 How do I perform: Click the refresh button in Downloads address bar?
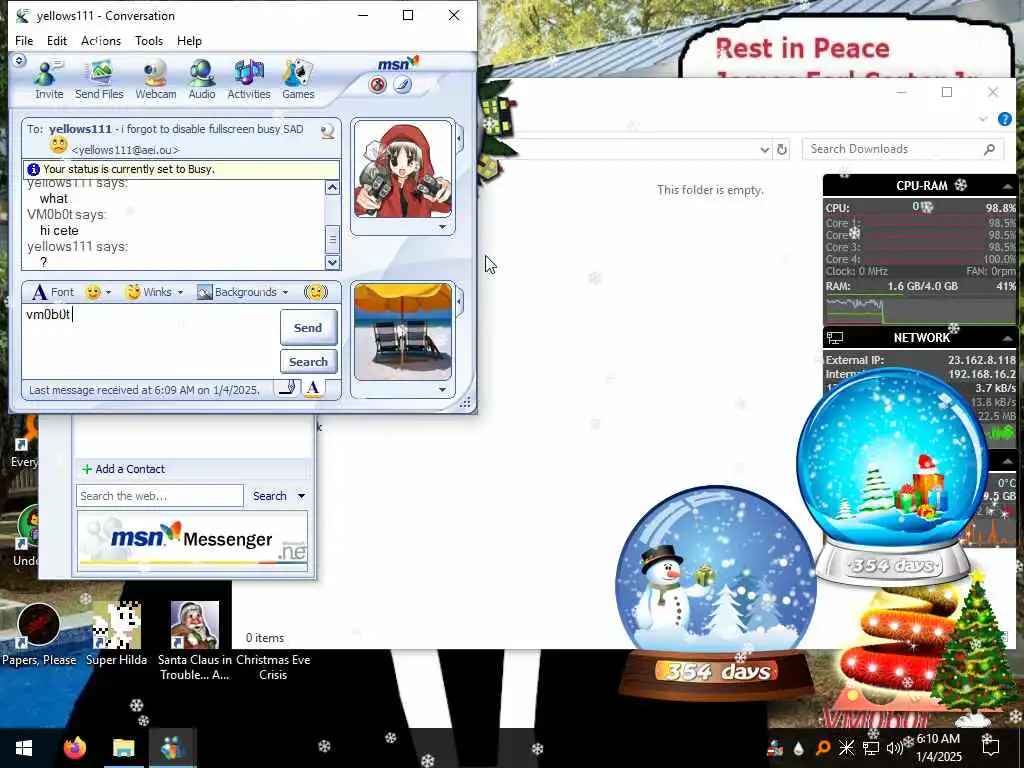(x=782, y=150)
